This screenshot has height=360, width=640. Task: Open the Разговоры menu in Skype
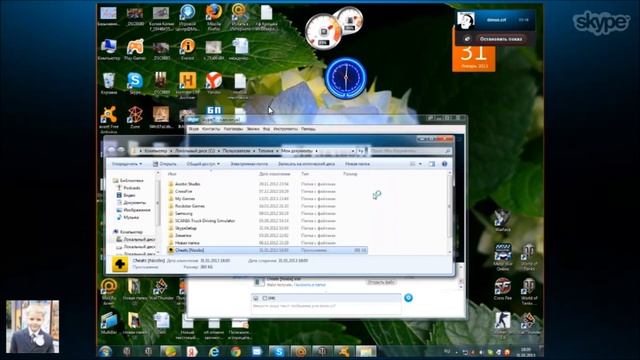coord(233,129)
